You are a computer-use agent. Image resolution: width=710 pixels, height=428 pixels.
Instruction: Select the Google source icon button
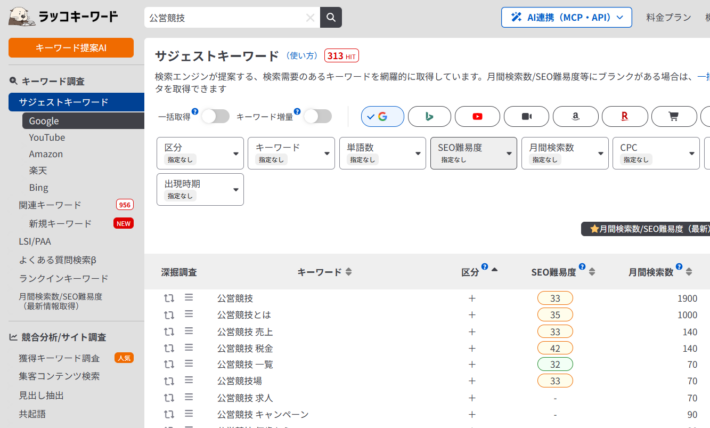pyautogui.click(x=383, y=116)
